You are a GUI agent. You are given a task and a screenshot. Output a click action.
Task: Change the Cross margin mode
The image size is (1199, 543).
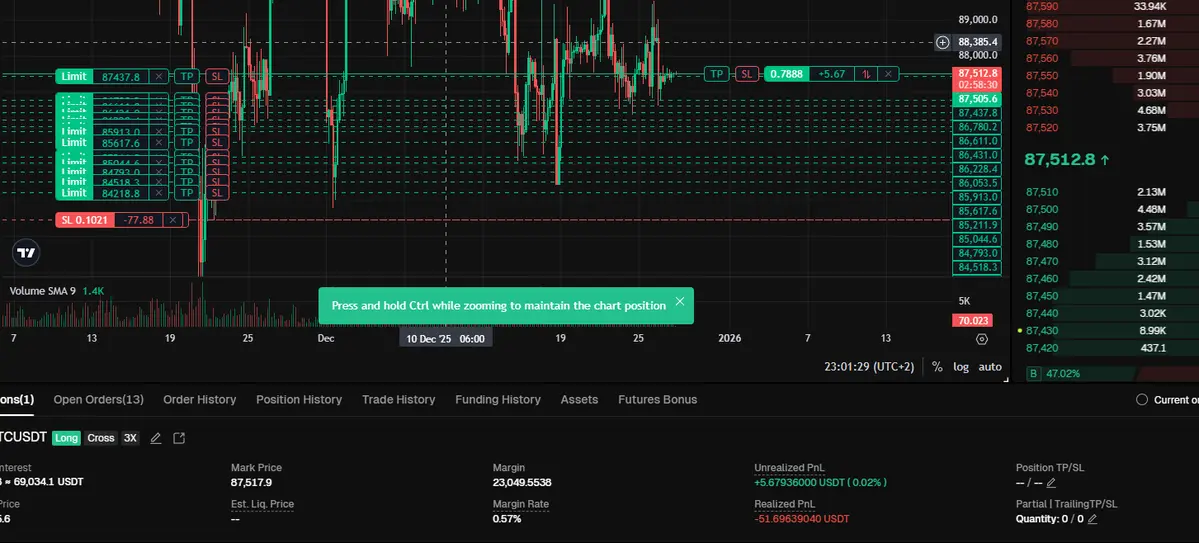(101, 438)
